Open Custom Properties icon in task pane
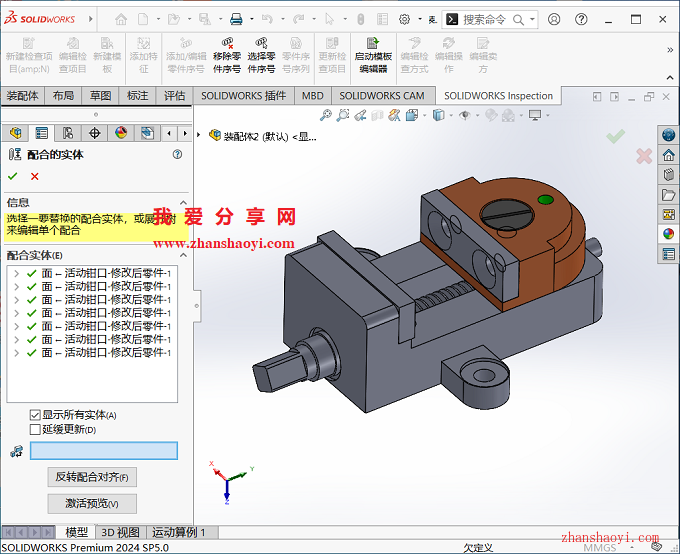Viewport: 680px width, 554px height. point(668,254)
